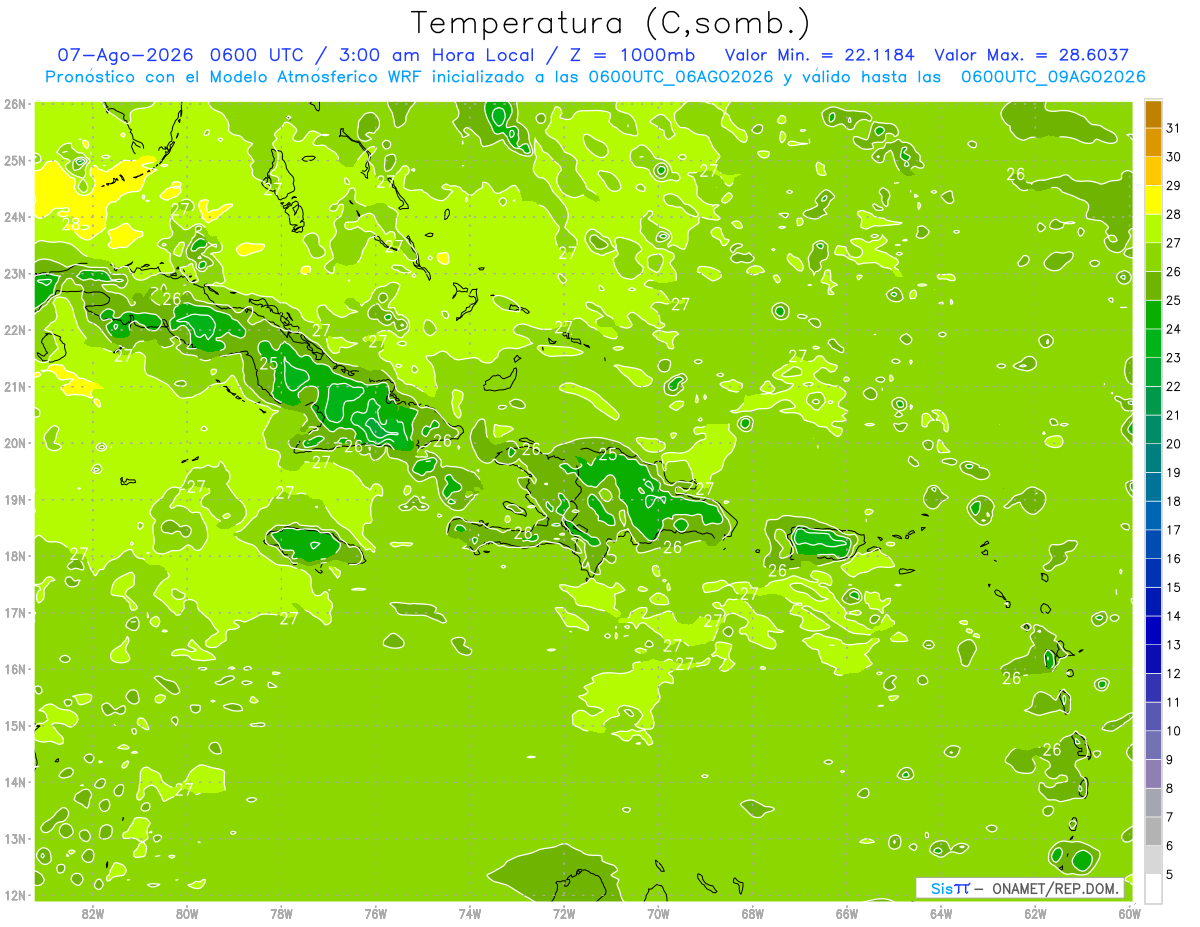Select "3:00 am Hora Local" text
The width and height of the screenshot is (1200, 927).
[x=438, y=55]
